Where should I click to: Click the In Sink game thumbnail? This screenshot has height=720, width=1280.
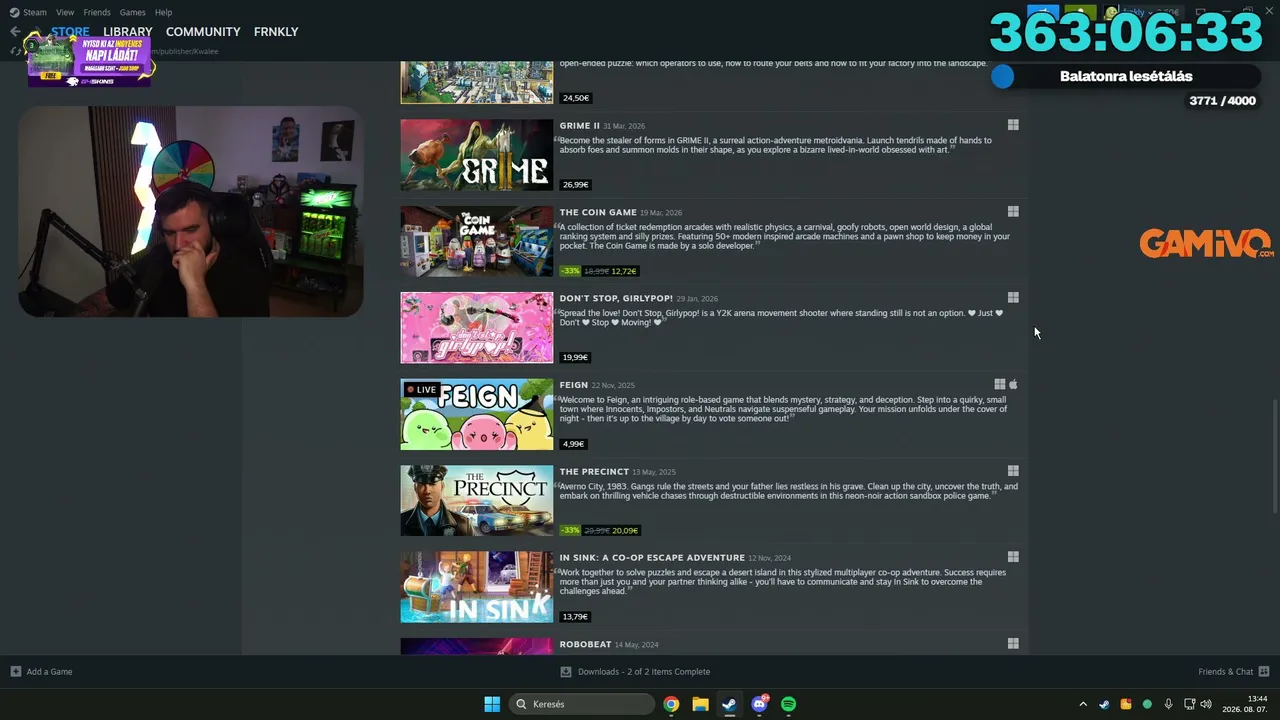pyautogui.click(x=477, y=587)
